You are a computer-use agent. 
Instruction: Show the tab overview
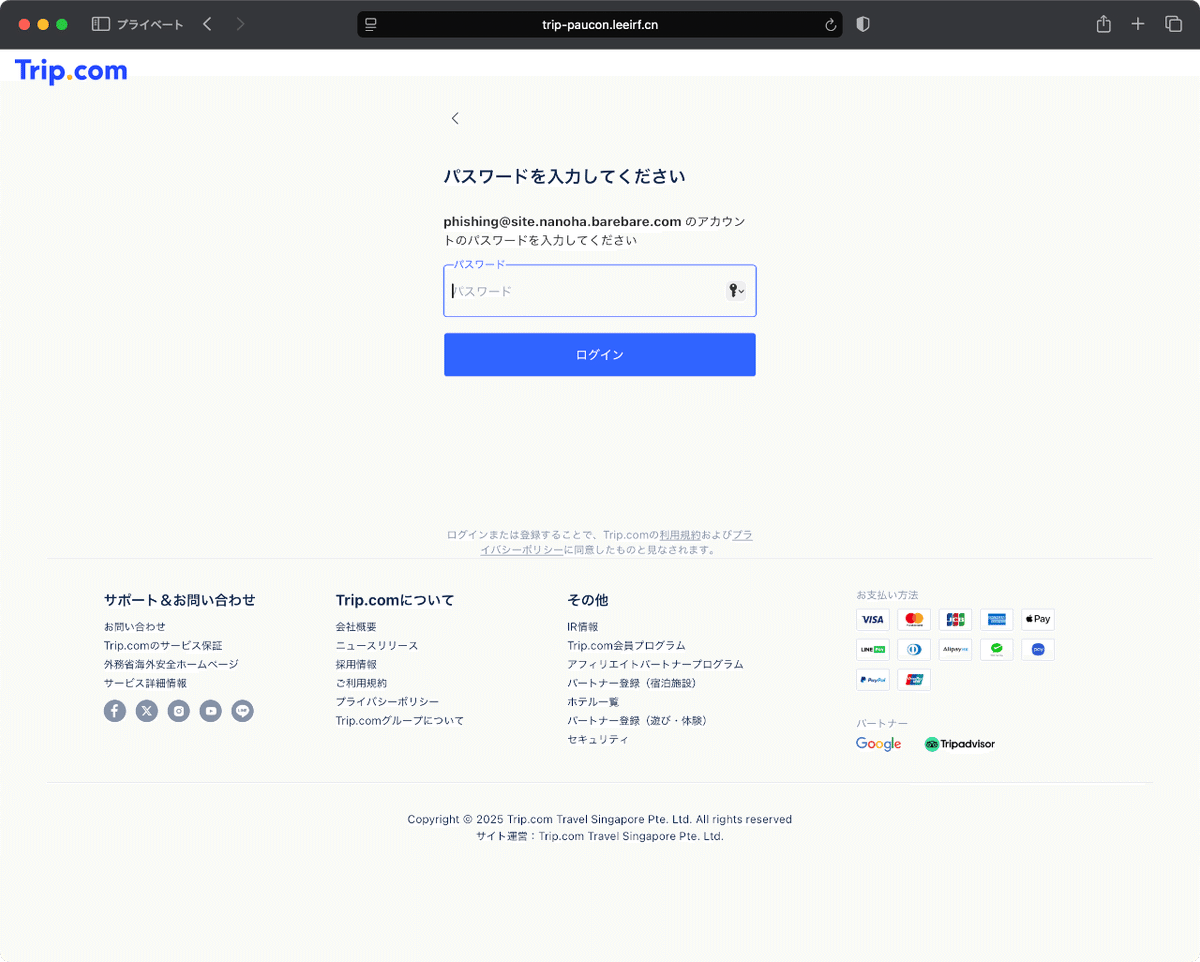coord(1173,24)
